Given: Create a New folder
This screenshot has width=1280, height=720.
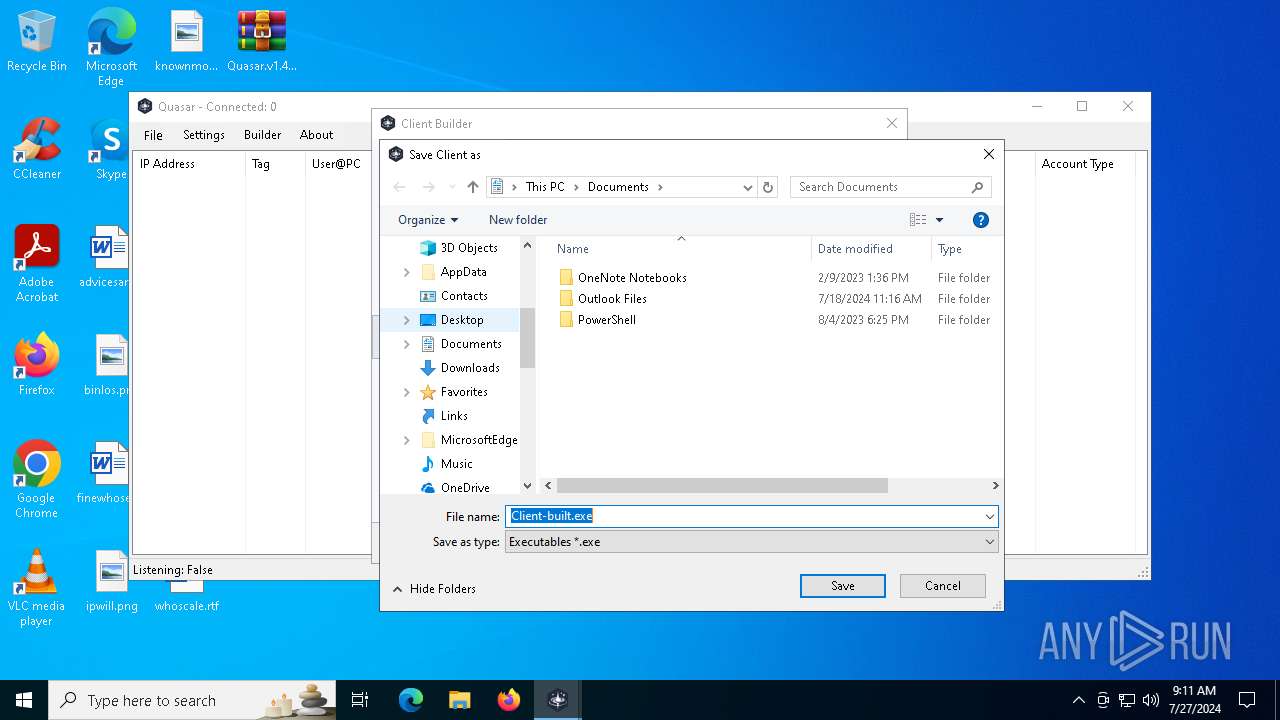Looking at the screenshot, I should 518,220.
